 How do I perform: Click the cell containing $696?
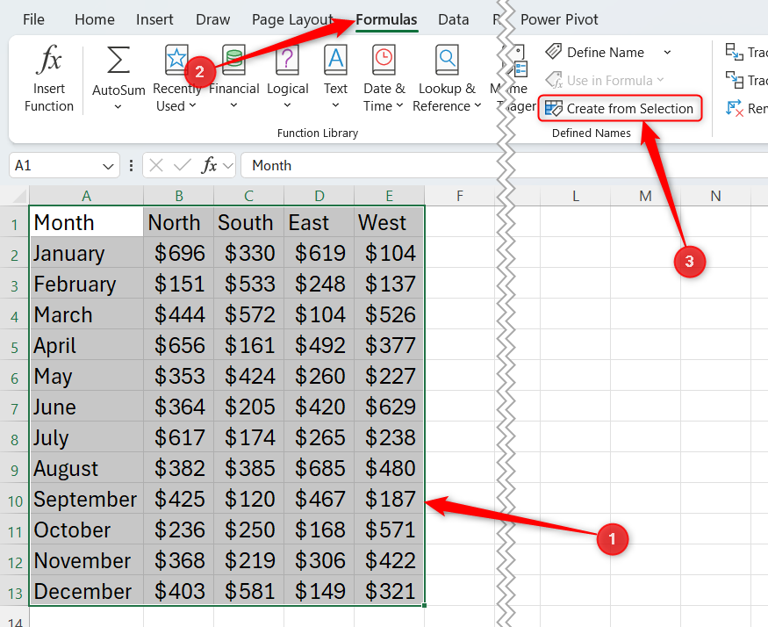[x=179, y=253]
